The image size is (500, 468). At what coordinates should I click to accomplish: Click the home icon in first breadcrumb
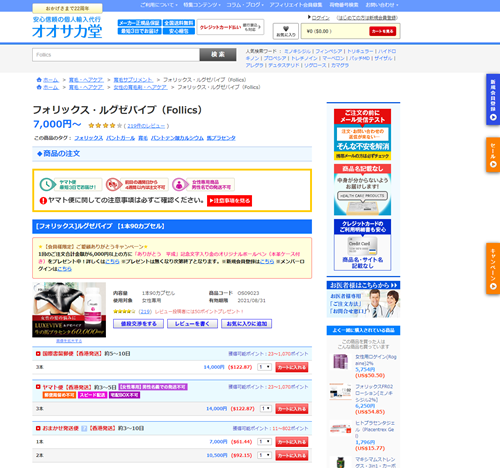[39, 80]
